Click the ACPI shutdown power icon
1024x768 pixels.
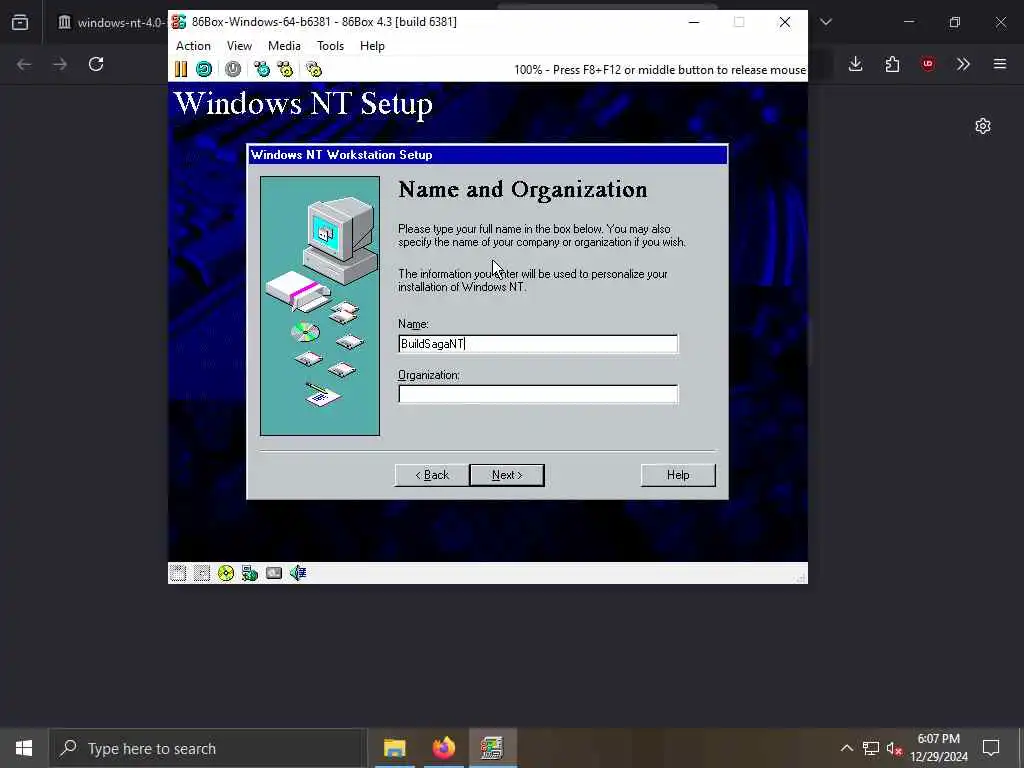(233, 69)
